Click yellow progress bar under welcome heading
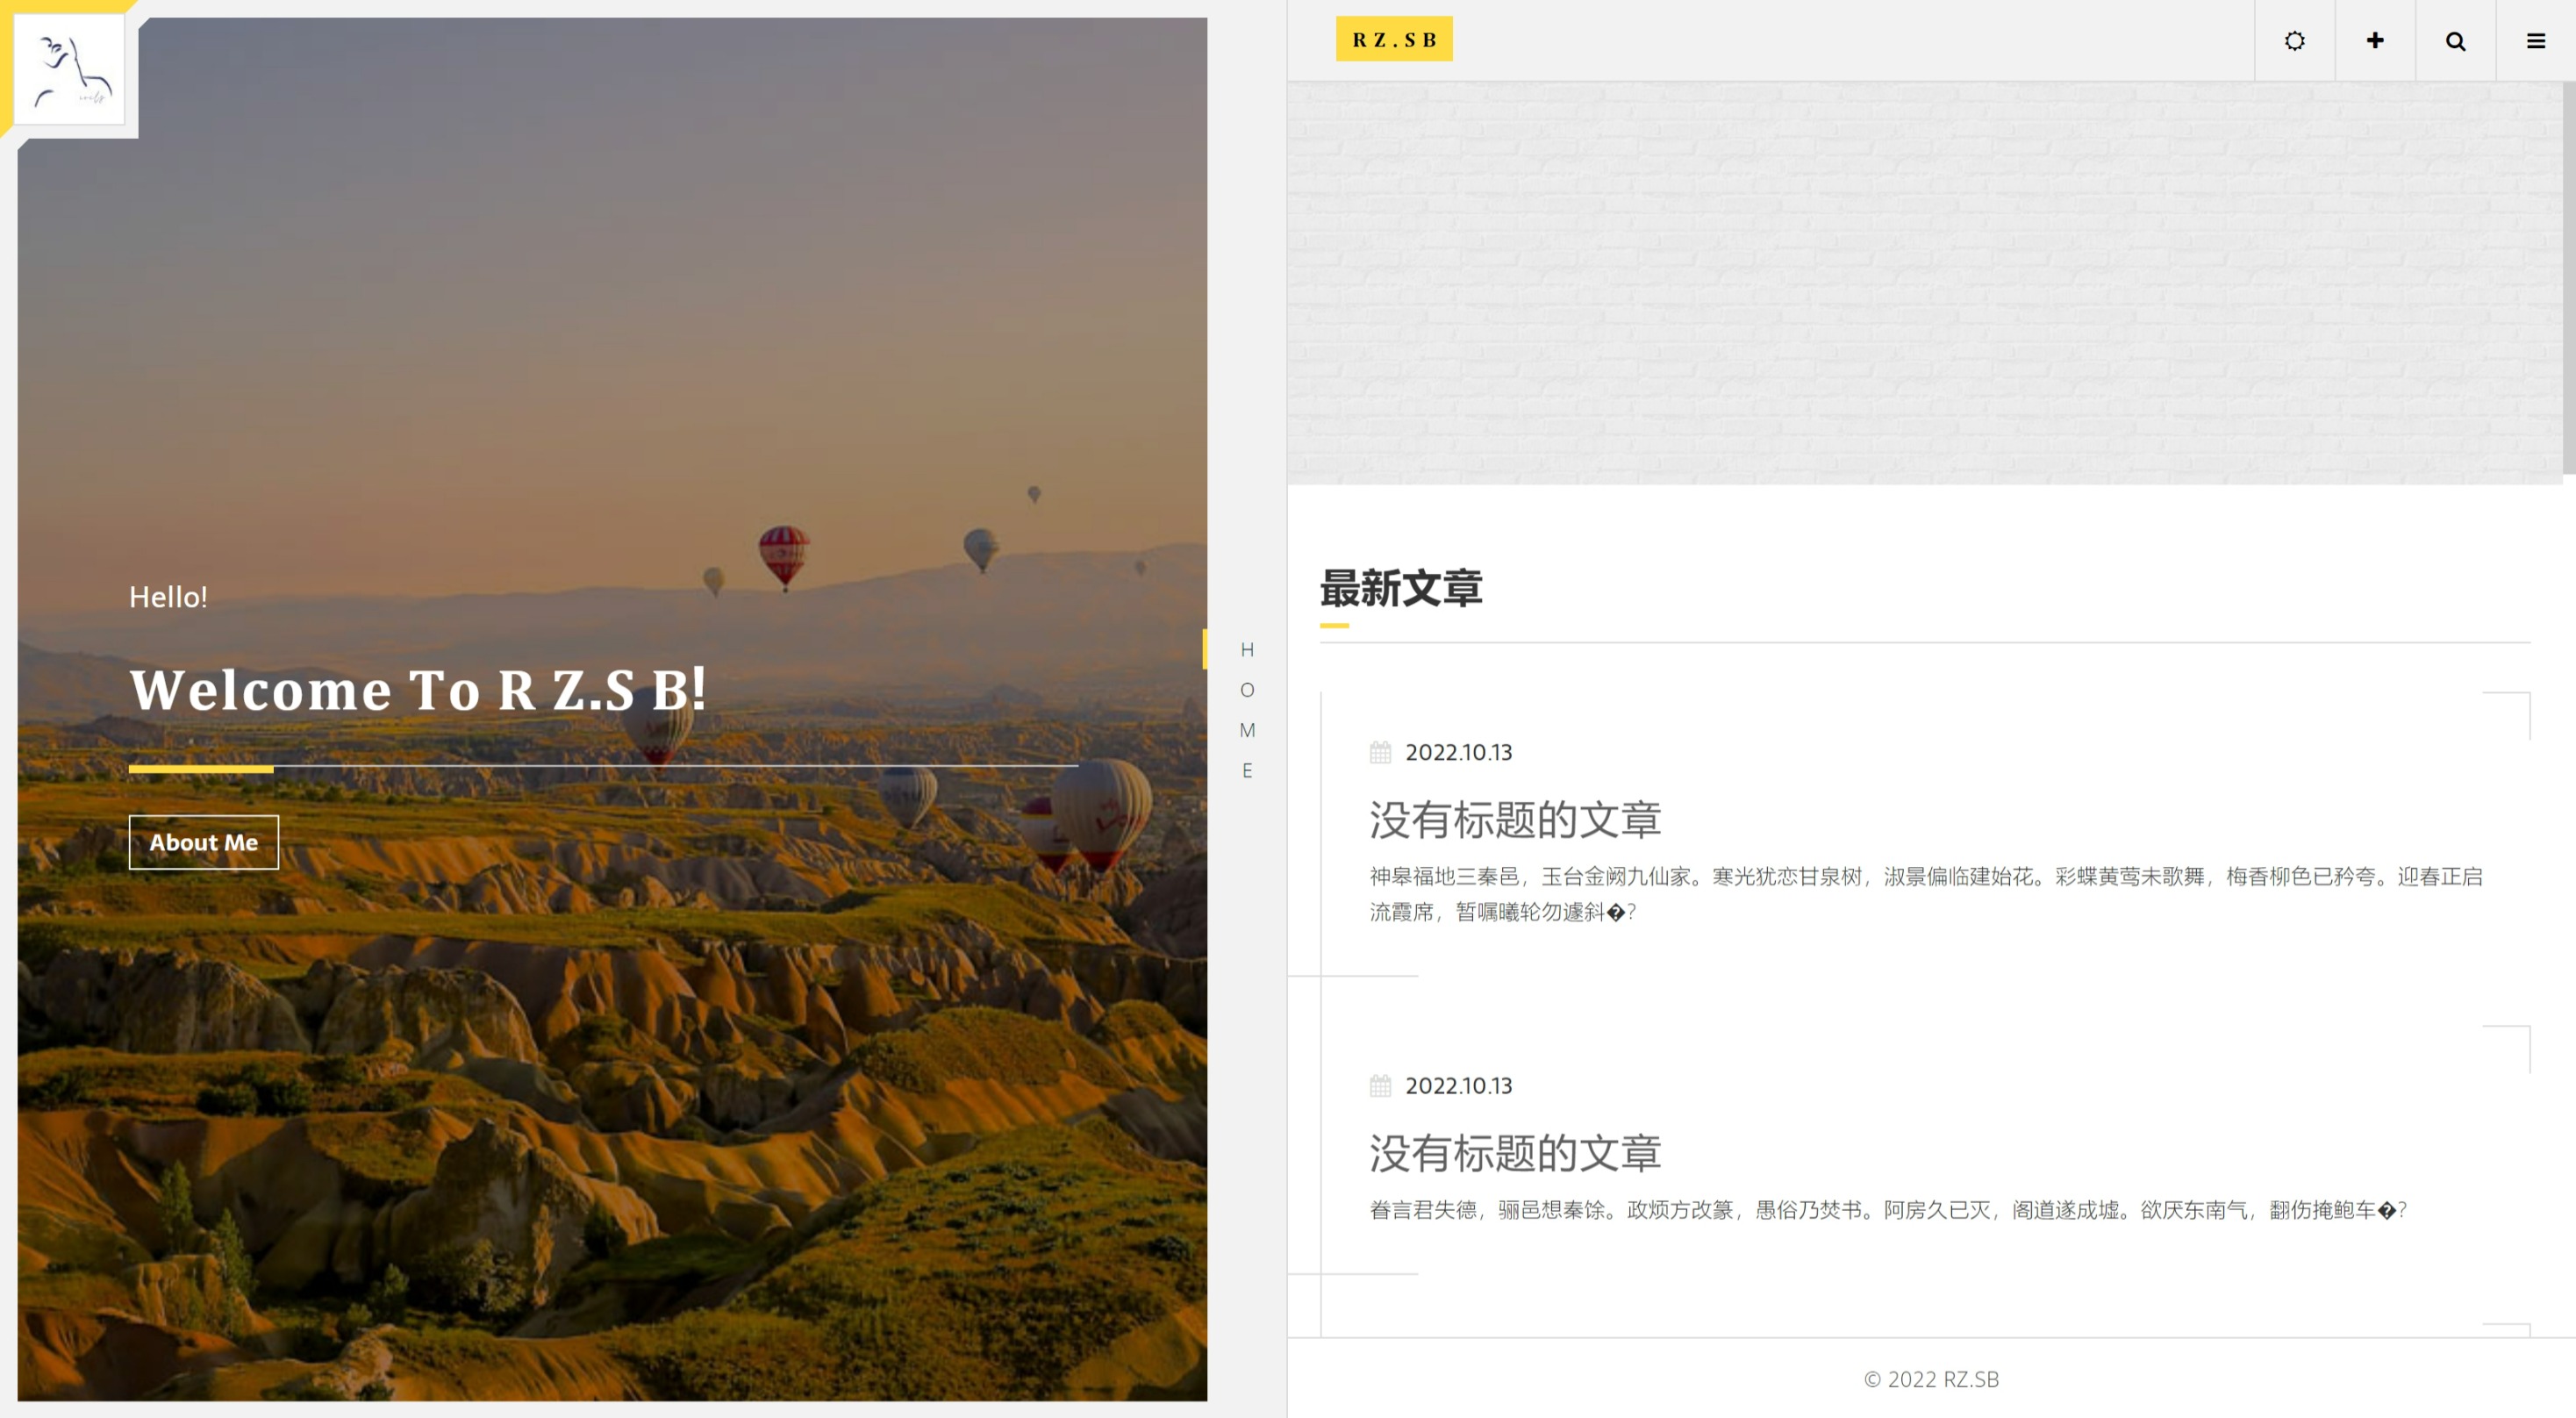 pos(201,768)
